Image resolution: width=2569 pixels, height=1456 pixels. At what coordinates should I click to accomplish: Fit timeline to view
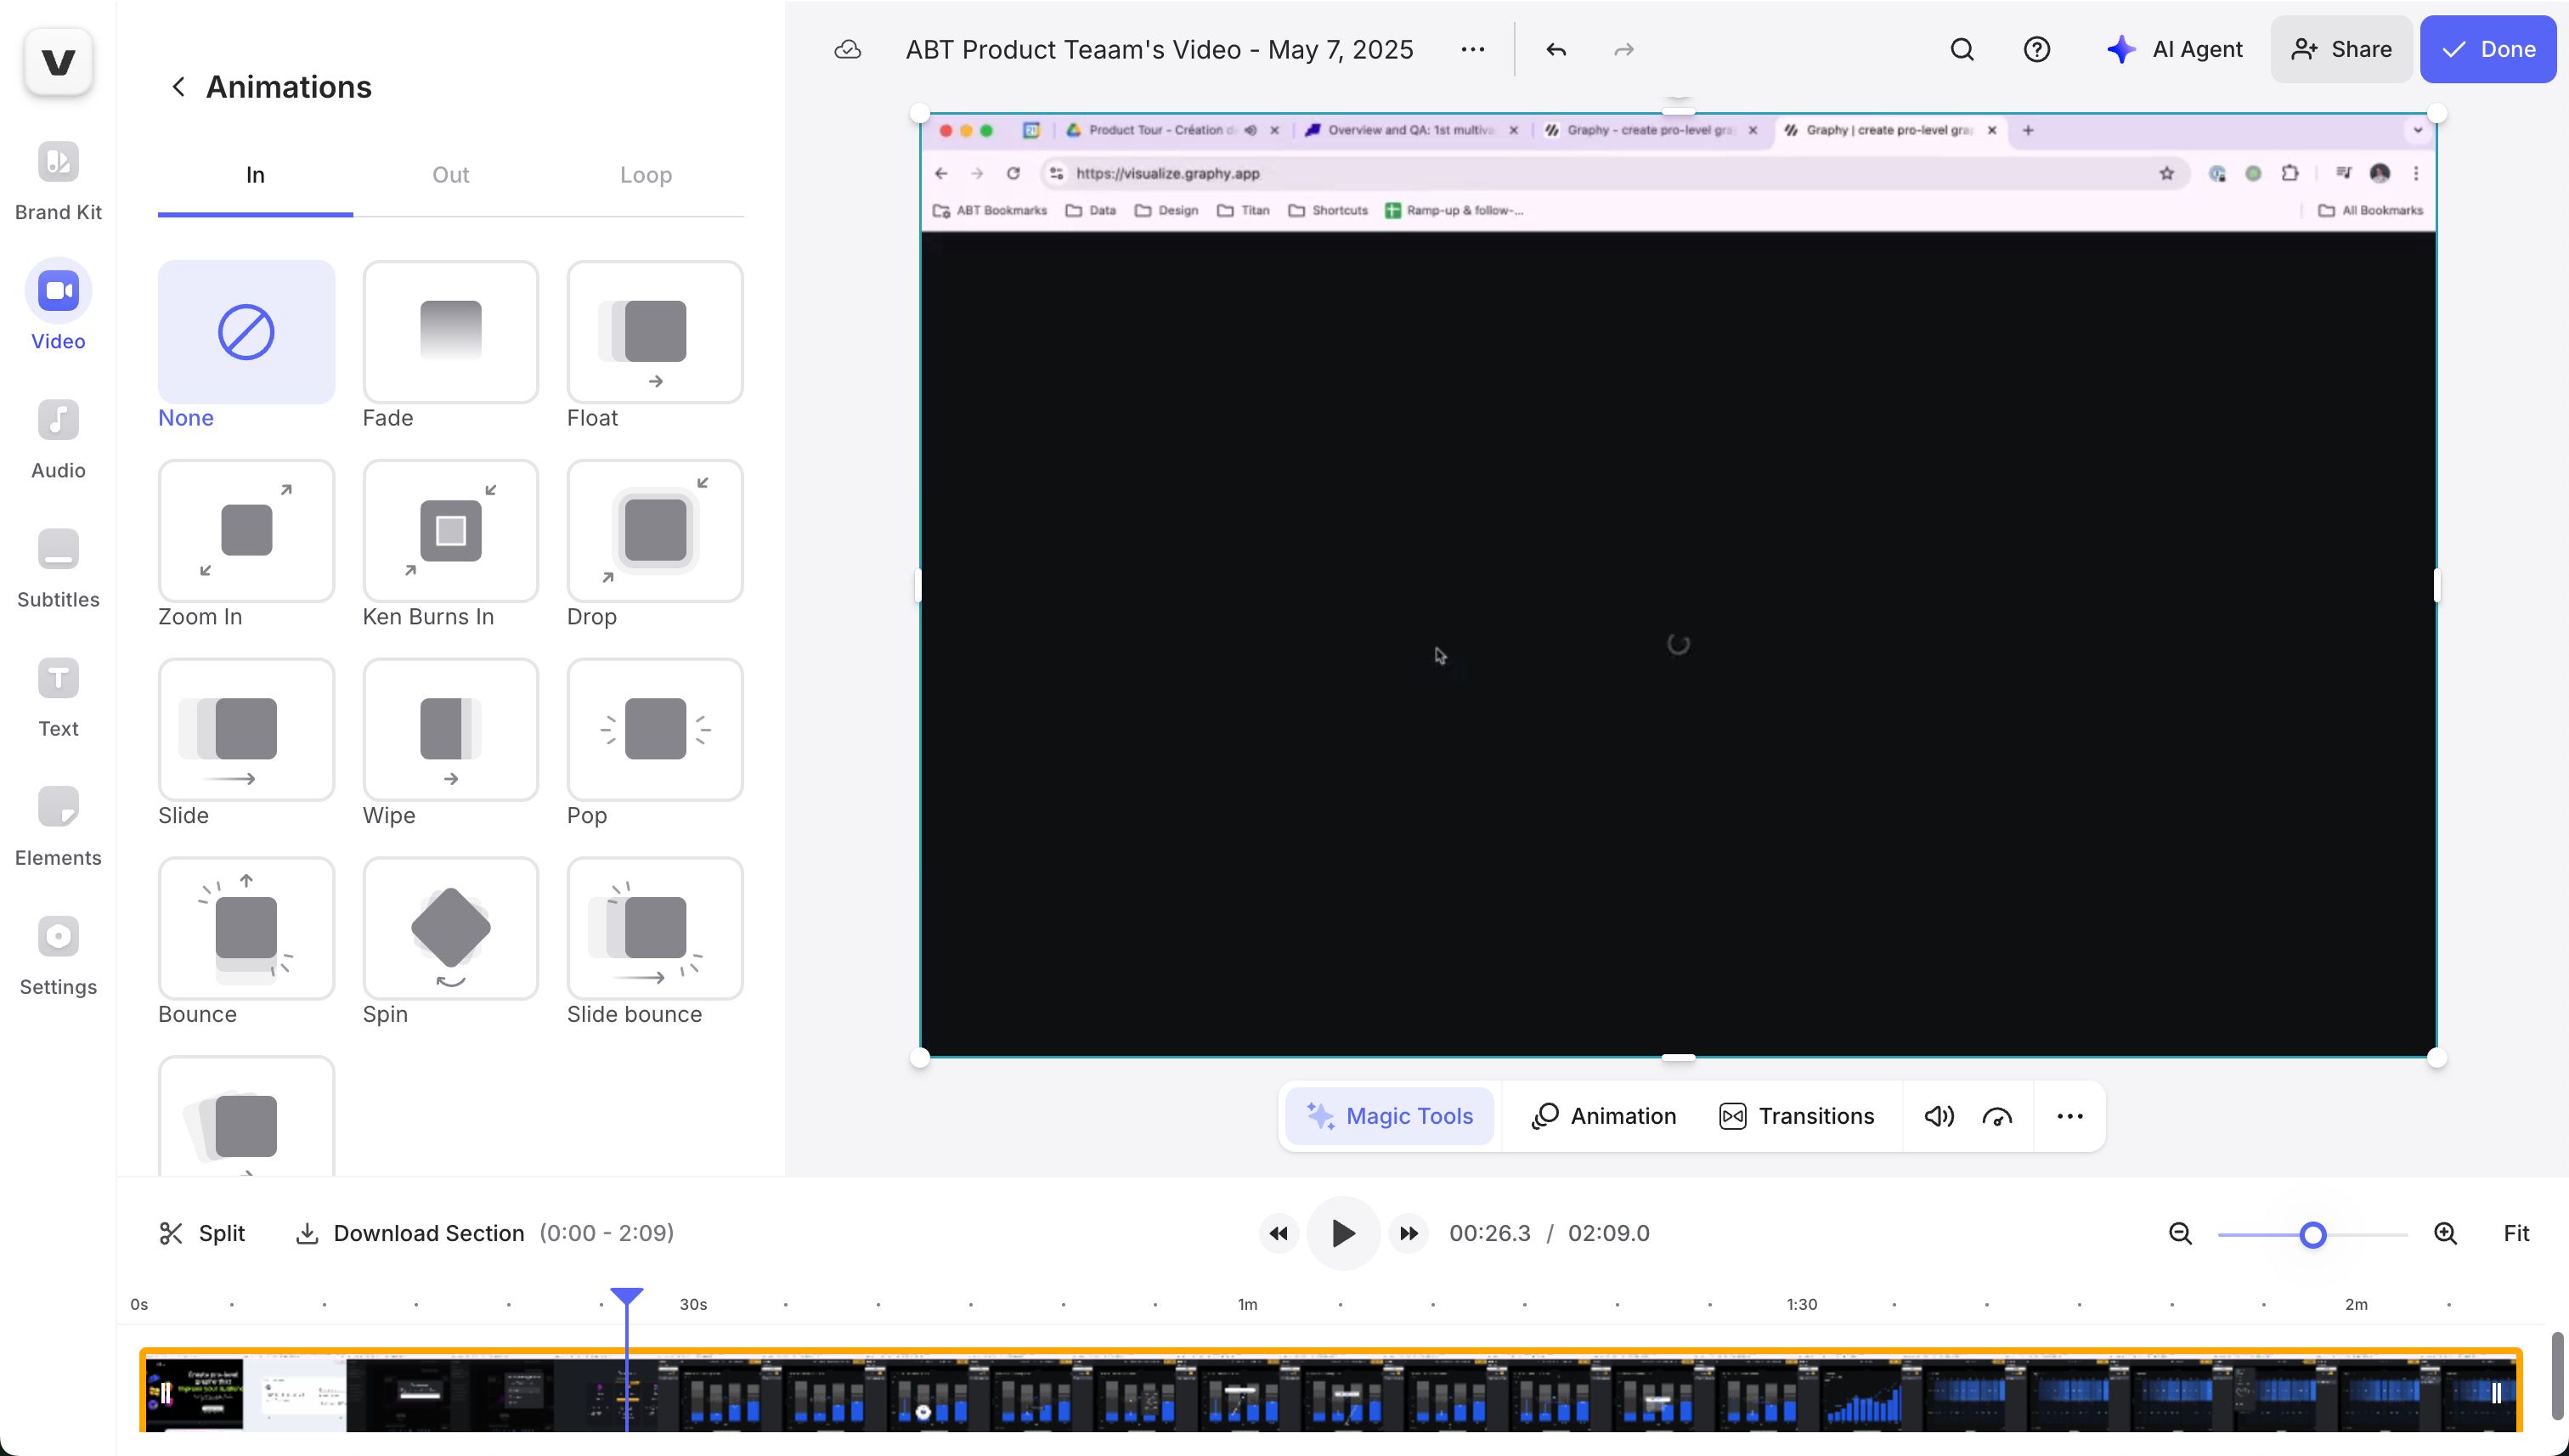coord(2516,1233)
